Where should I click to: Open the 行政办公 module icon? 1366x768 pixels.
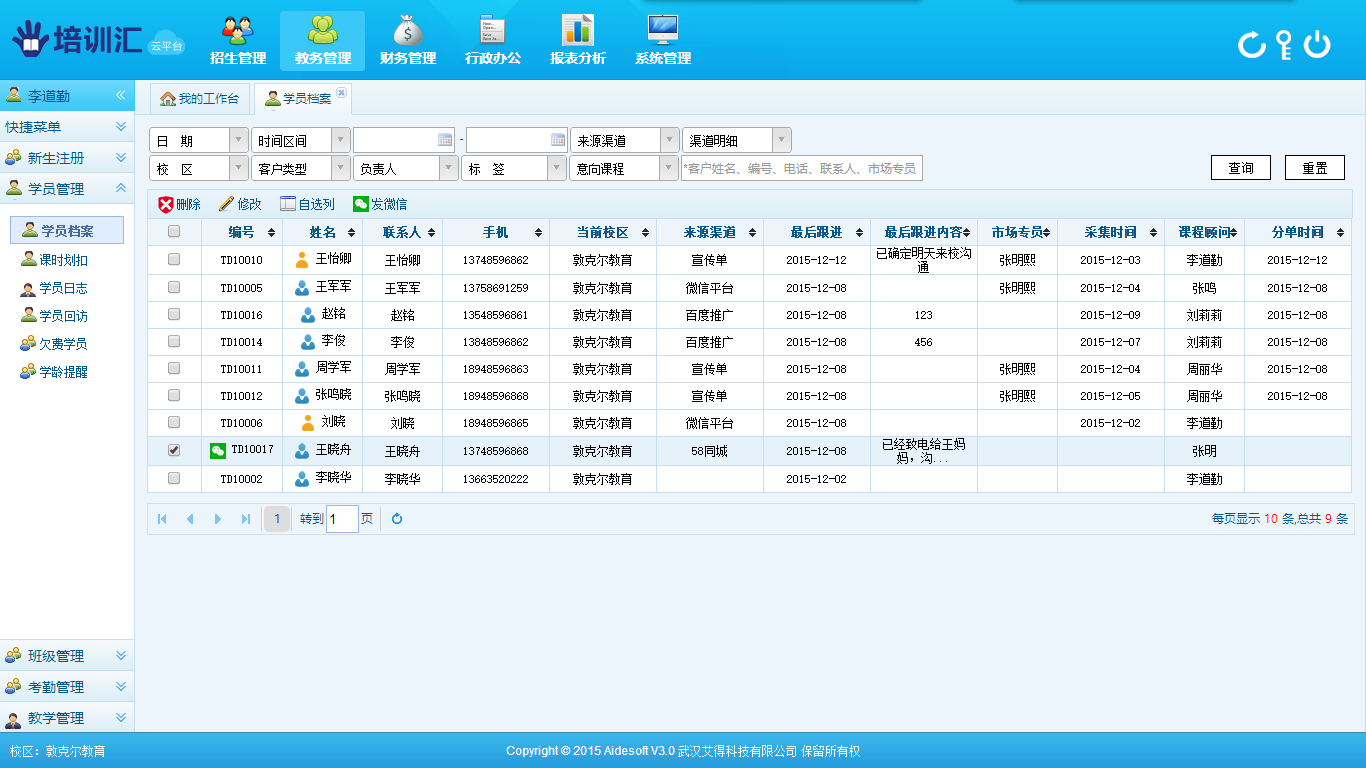[492, 40]
